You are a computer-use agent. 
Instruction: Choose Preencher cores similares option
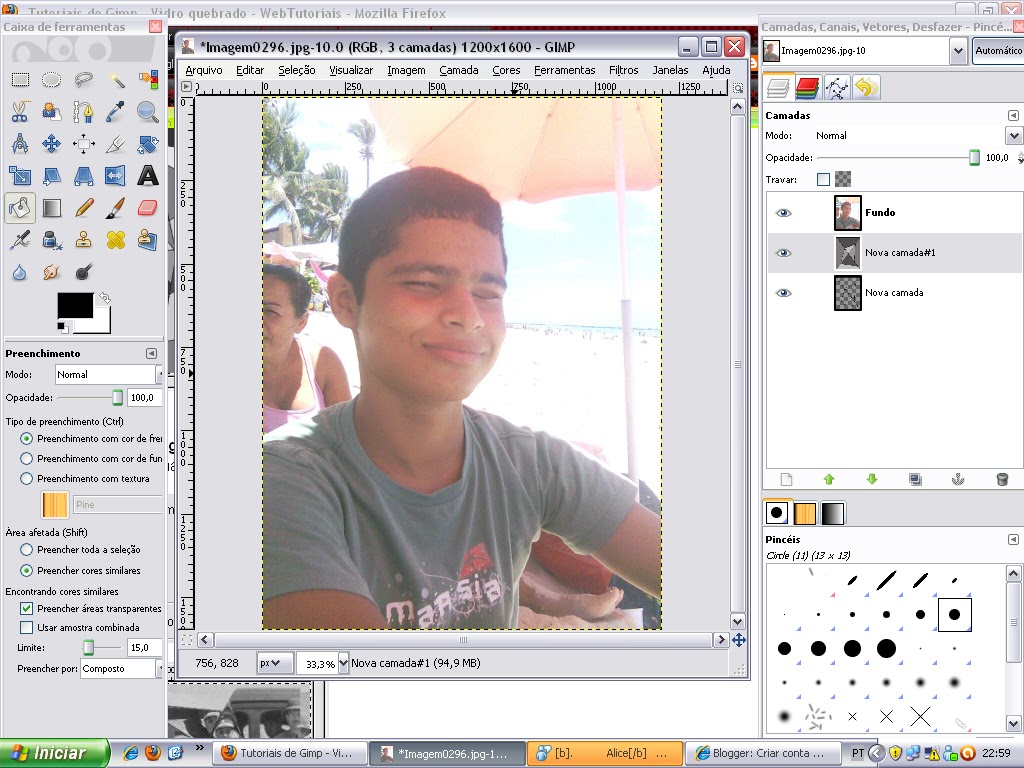click(x=26, y=570)
